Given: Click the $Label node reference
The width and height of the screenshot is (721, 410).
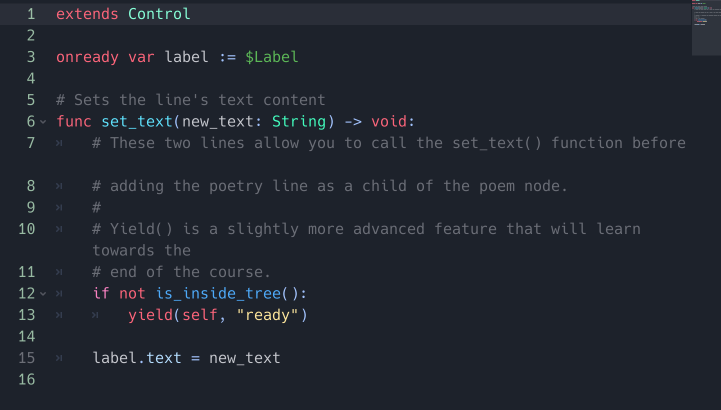Looking at the screenshot, I should point(271,57).
